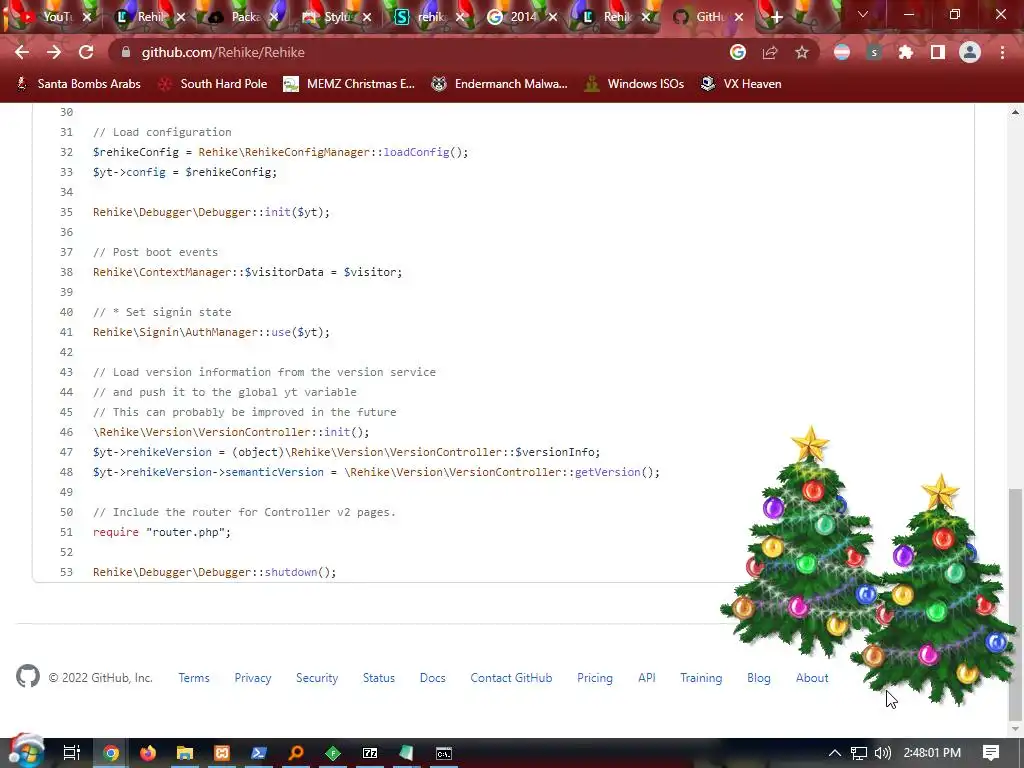
Task: Go back with the browser back arrow
Action: [x=22, y=52]
